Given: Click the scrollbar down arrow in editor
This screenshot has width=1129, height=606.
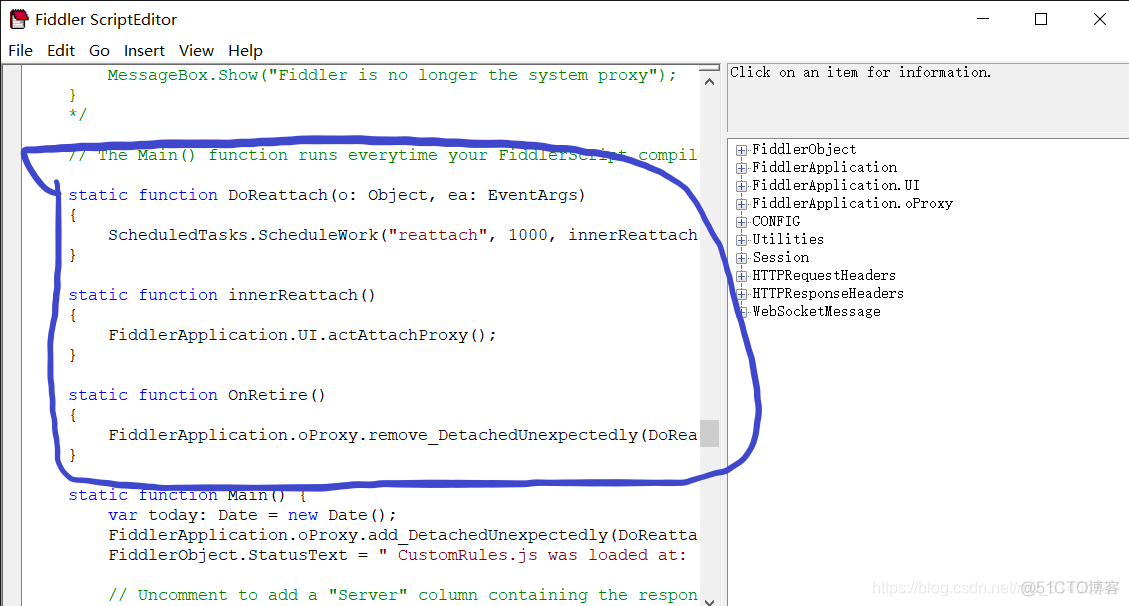Looking at the screenshot, I should pos(709,599).
